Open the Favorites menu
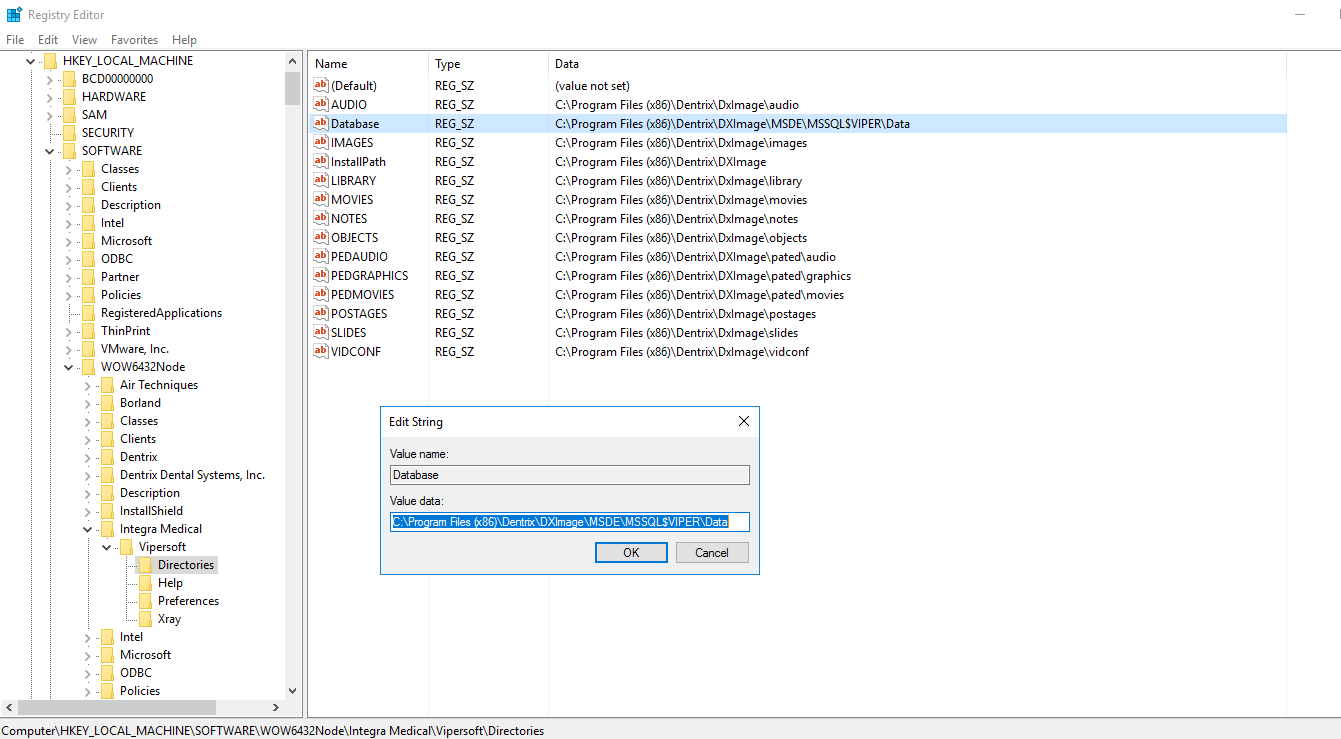The image size is (1341, 739). pos(134,39)
